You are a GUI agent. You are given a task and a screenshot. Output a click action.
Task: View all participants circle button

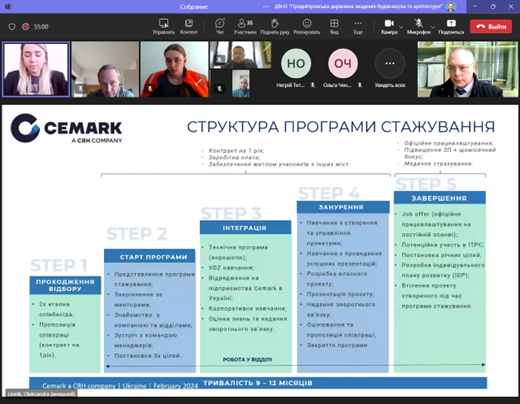[x=390, y=63]
